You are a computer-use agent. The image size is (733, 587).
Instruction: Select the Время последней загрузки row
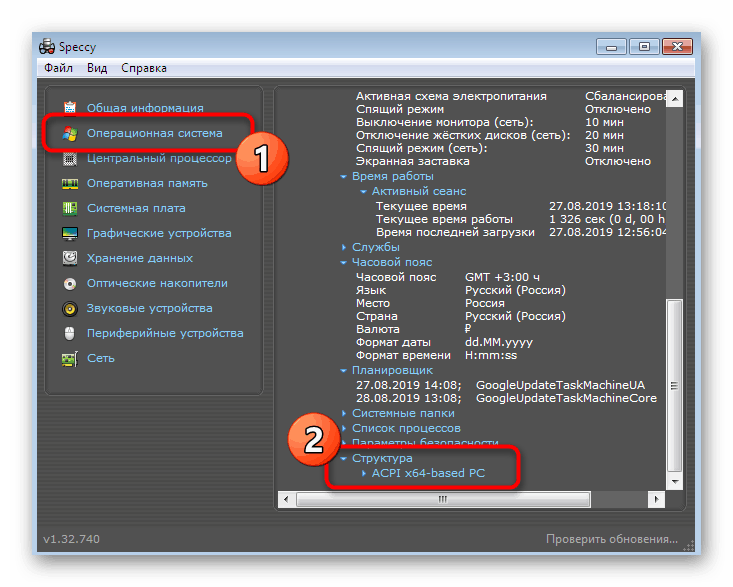521,233
